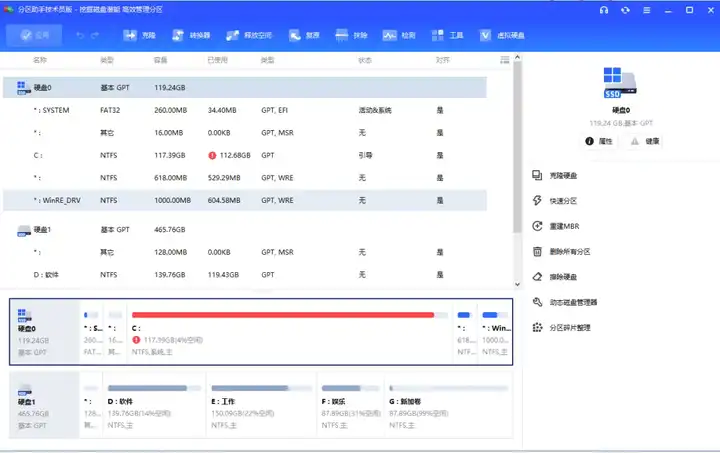Select 克隆硬盘 clone disk in the sidebar
The width and height of the screenshot is (720, 453).
pos(555,175)
